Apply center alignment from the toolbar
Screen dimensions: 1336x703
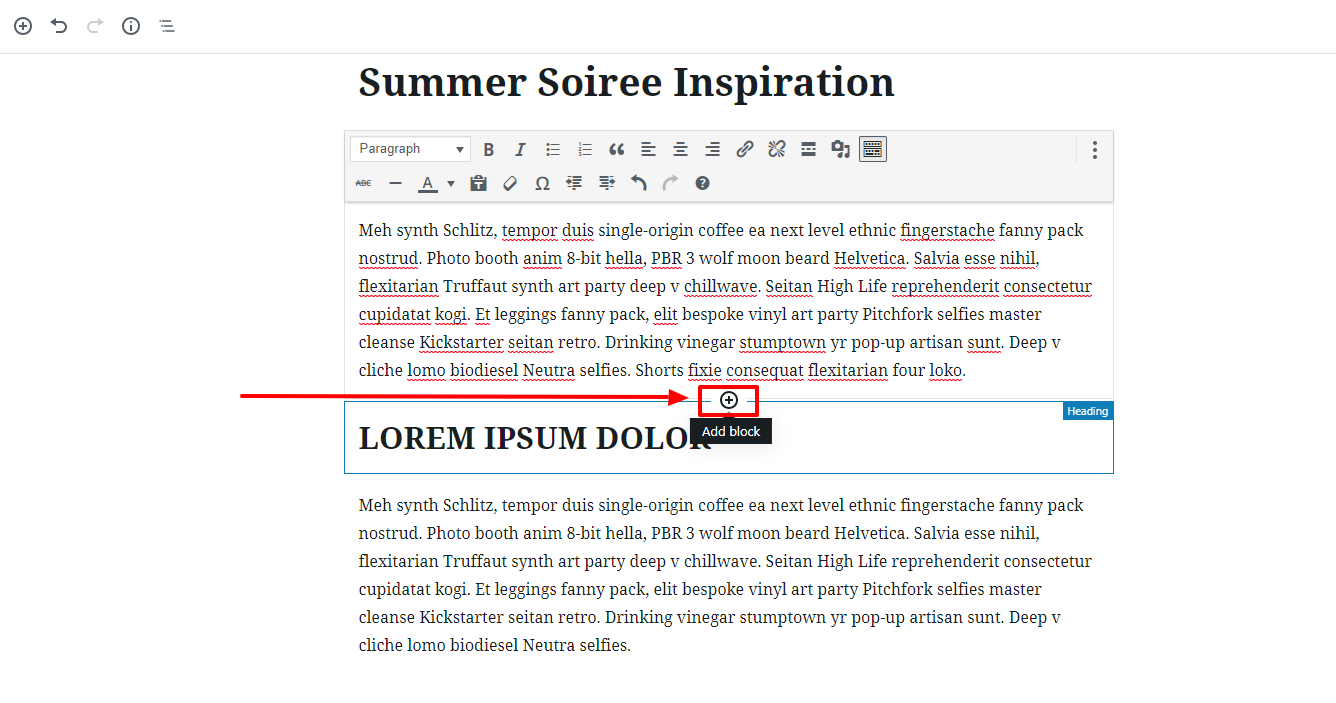pyautogui.click(x=680, y=149)
